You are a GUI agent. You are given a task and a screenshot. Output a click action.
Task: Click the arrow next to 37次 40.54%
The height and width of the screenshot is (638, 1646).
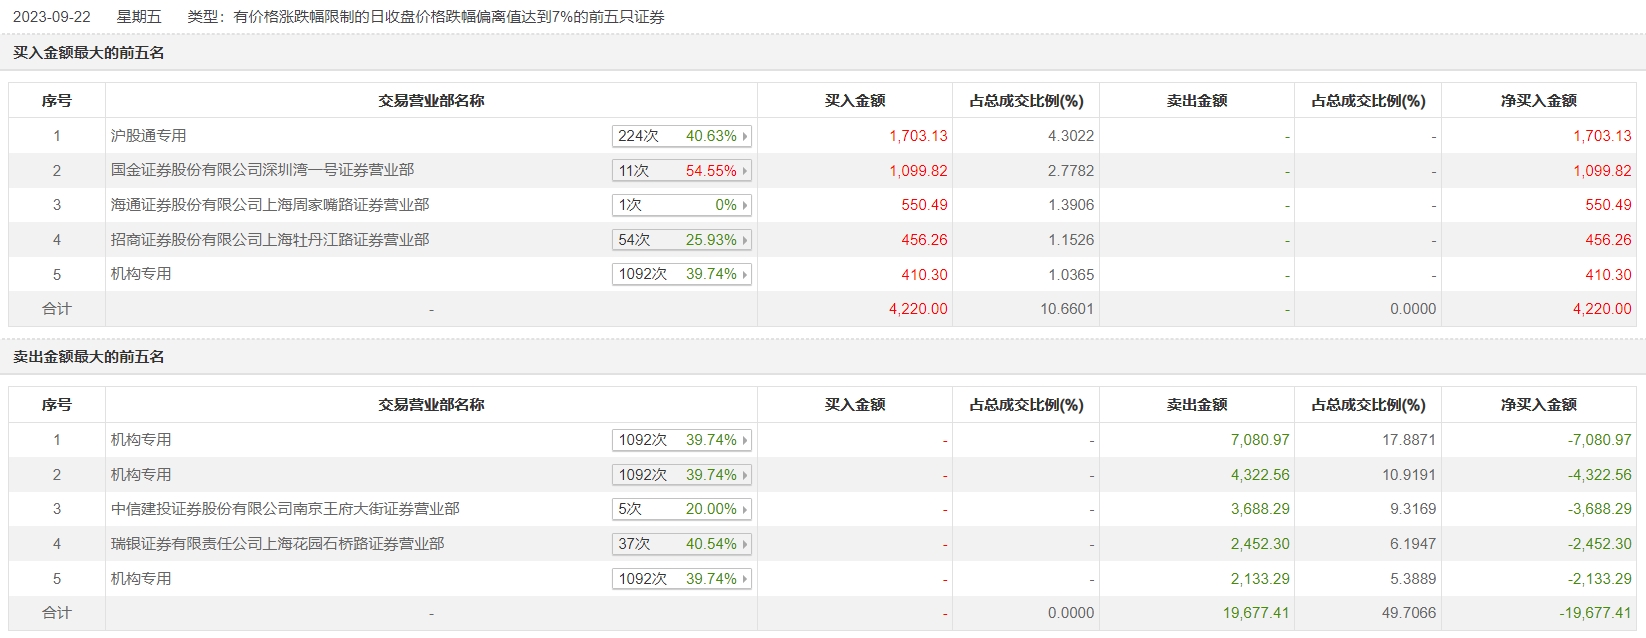(x=745, y=544)
